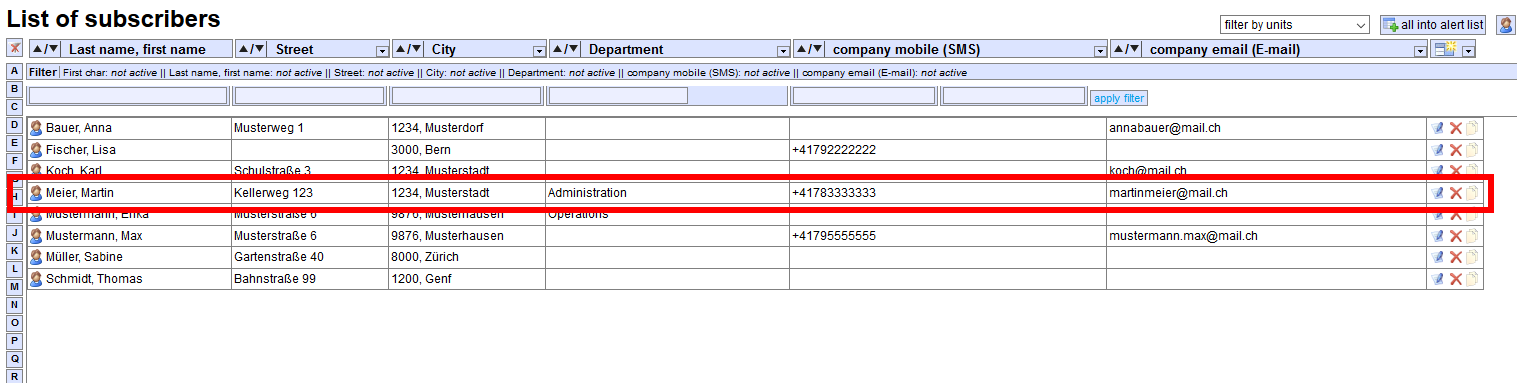Expand the City column dropdown arrow

[539, 50]
